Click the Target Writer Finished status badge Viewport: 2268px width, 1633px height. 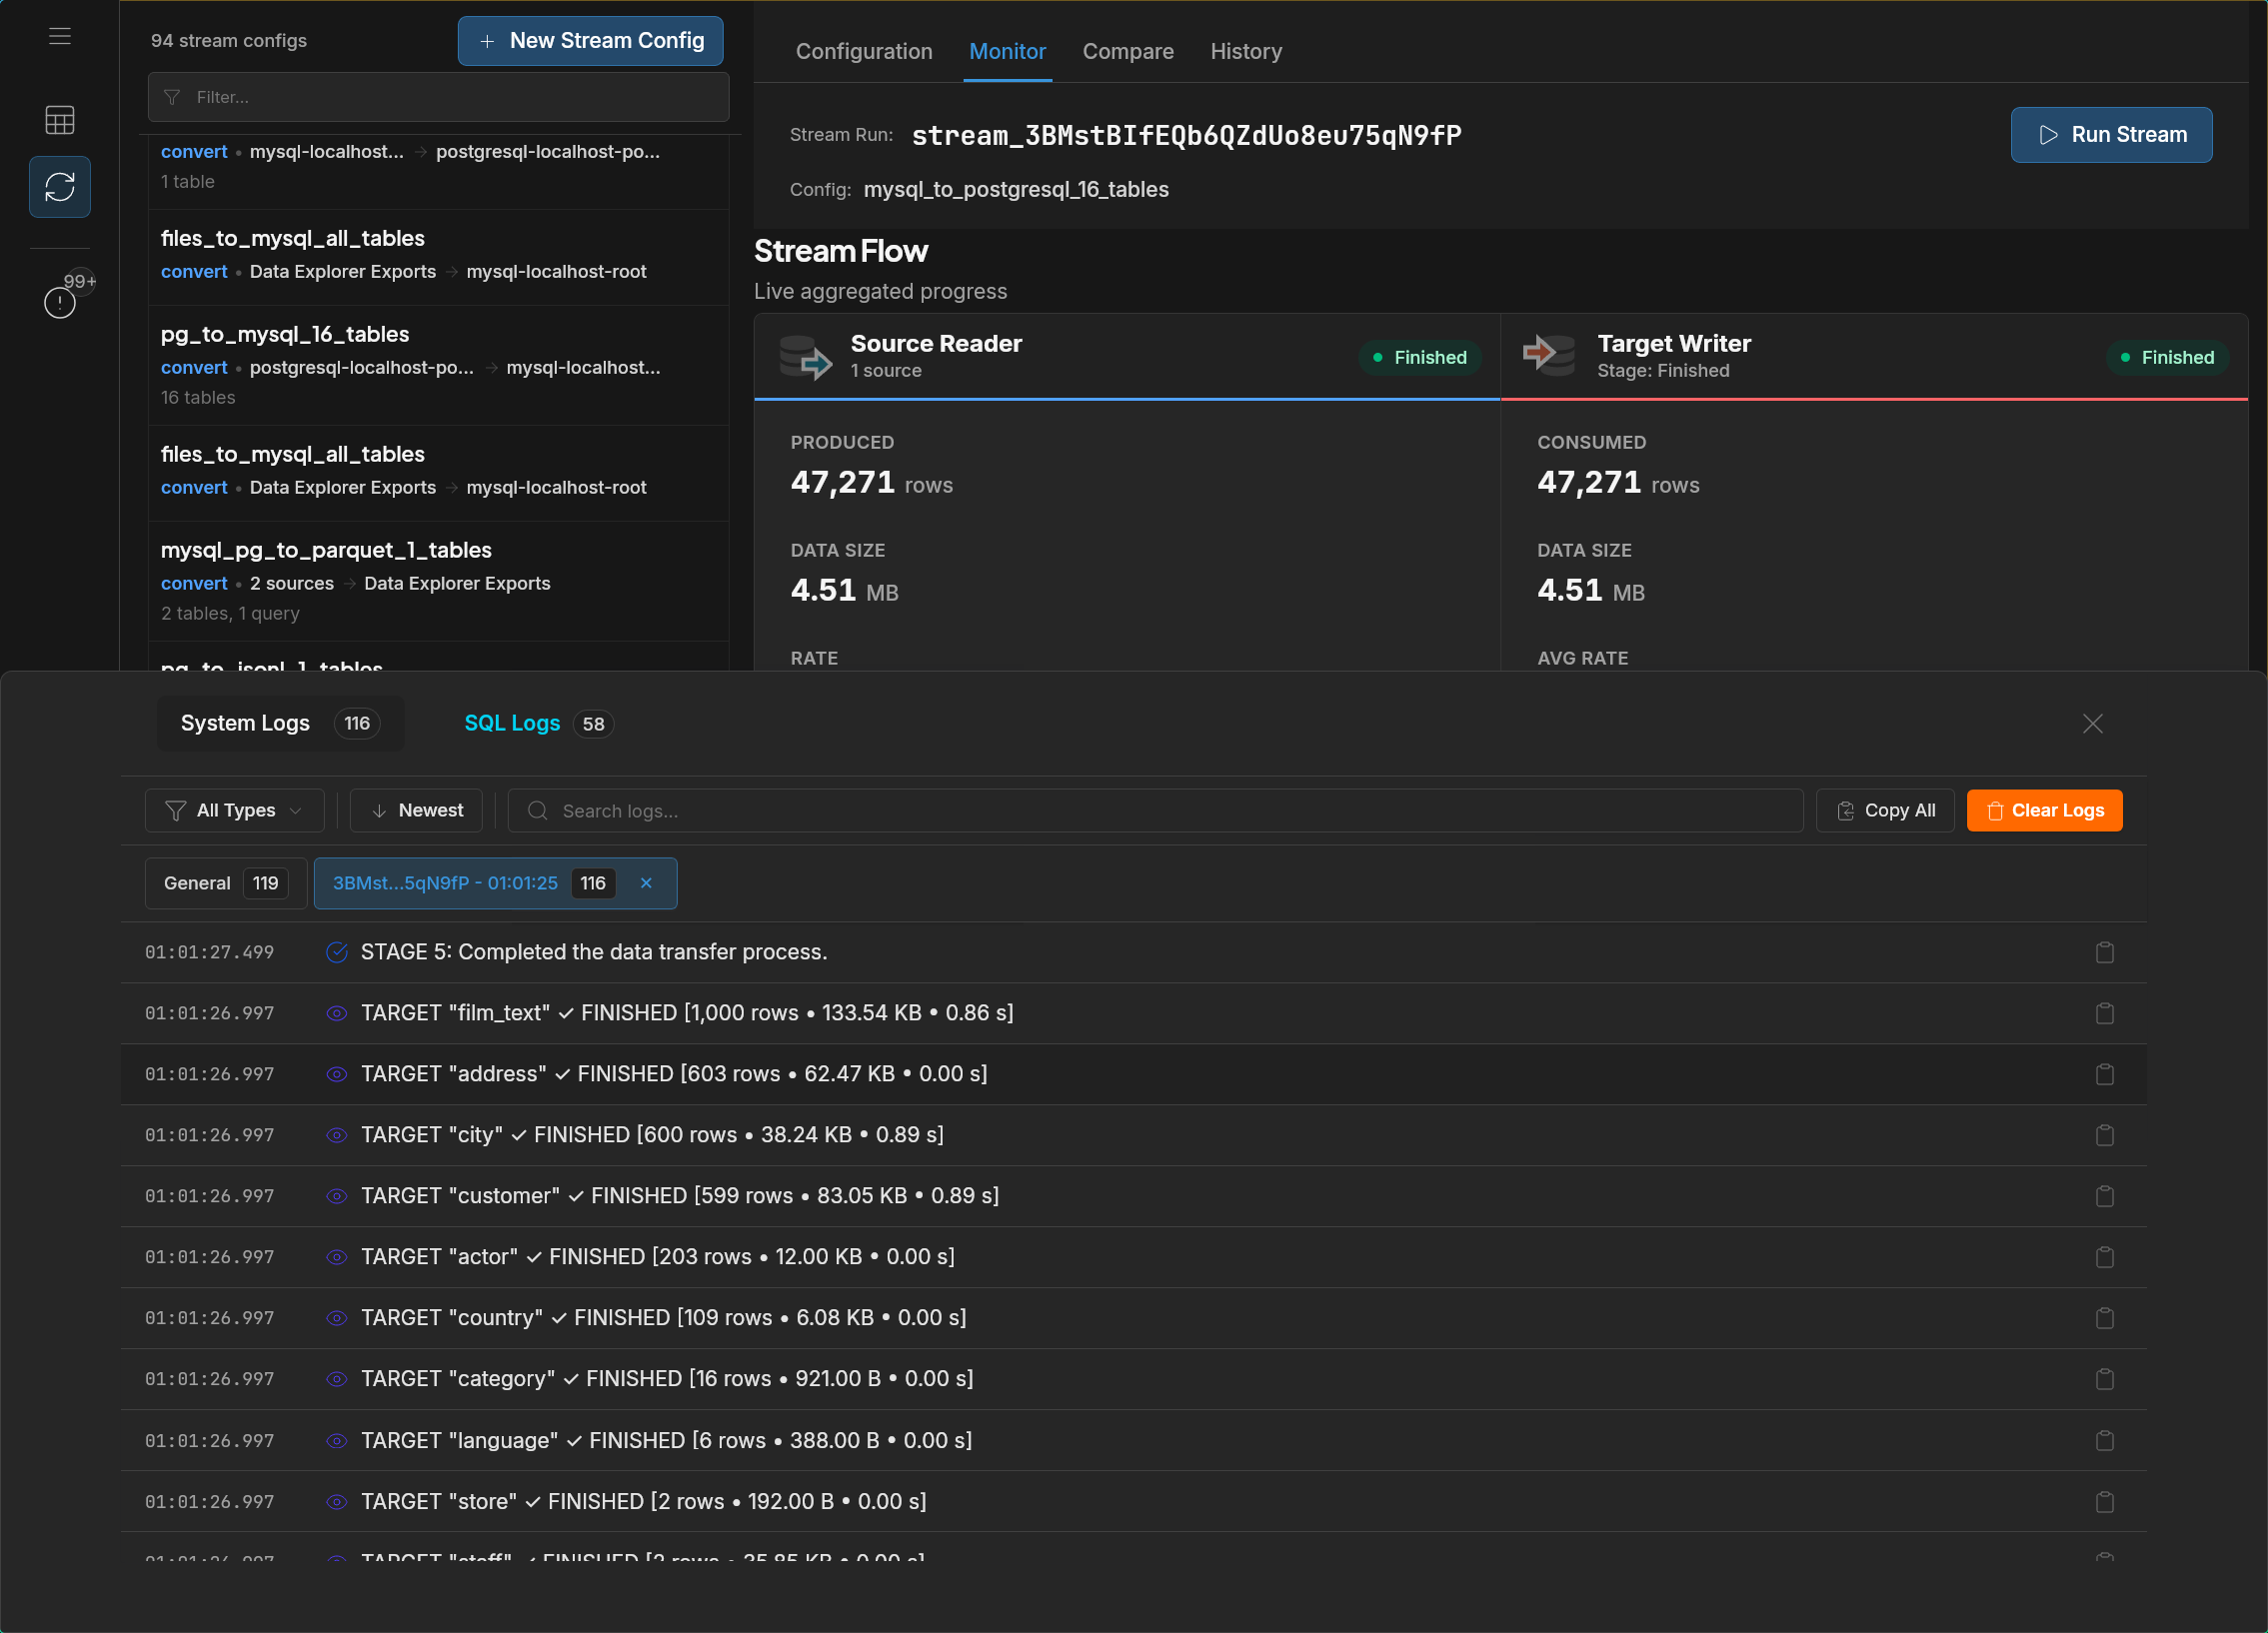coord(2167,357)
